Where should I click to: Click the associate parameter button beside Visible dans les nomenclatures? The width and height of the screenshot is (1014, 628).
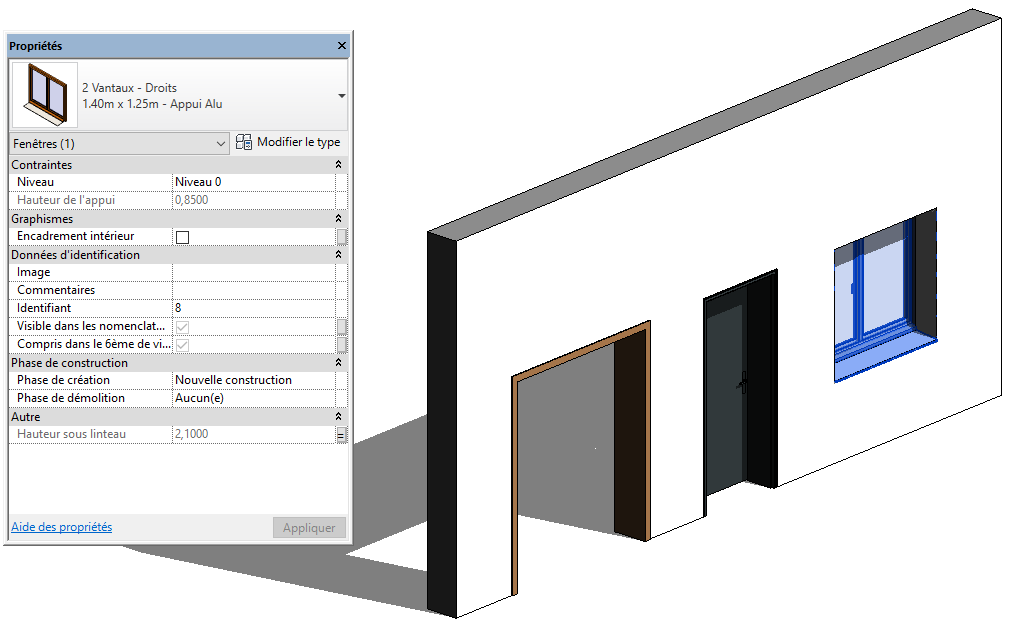(x=341, y=327)
